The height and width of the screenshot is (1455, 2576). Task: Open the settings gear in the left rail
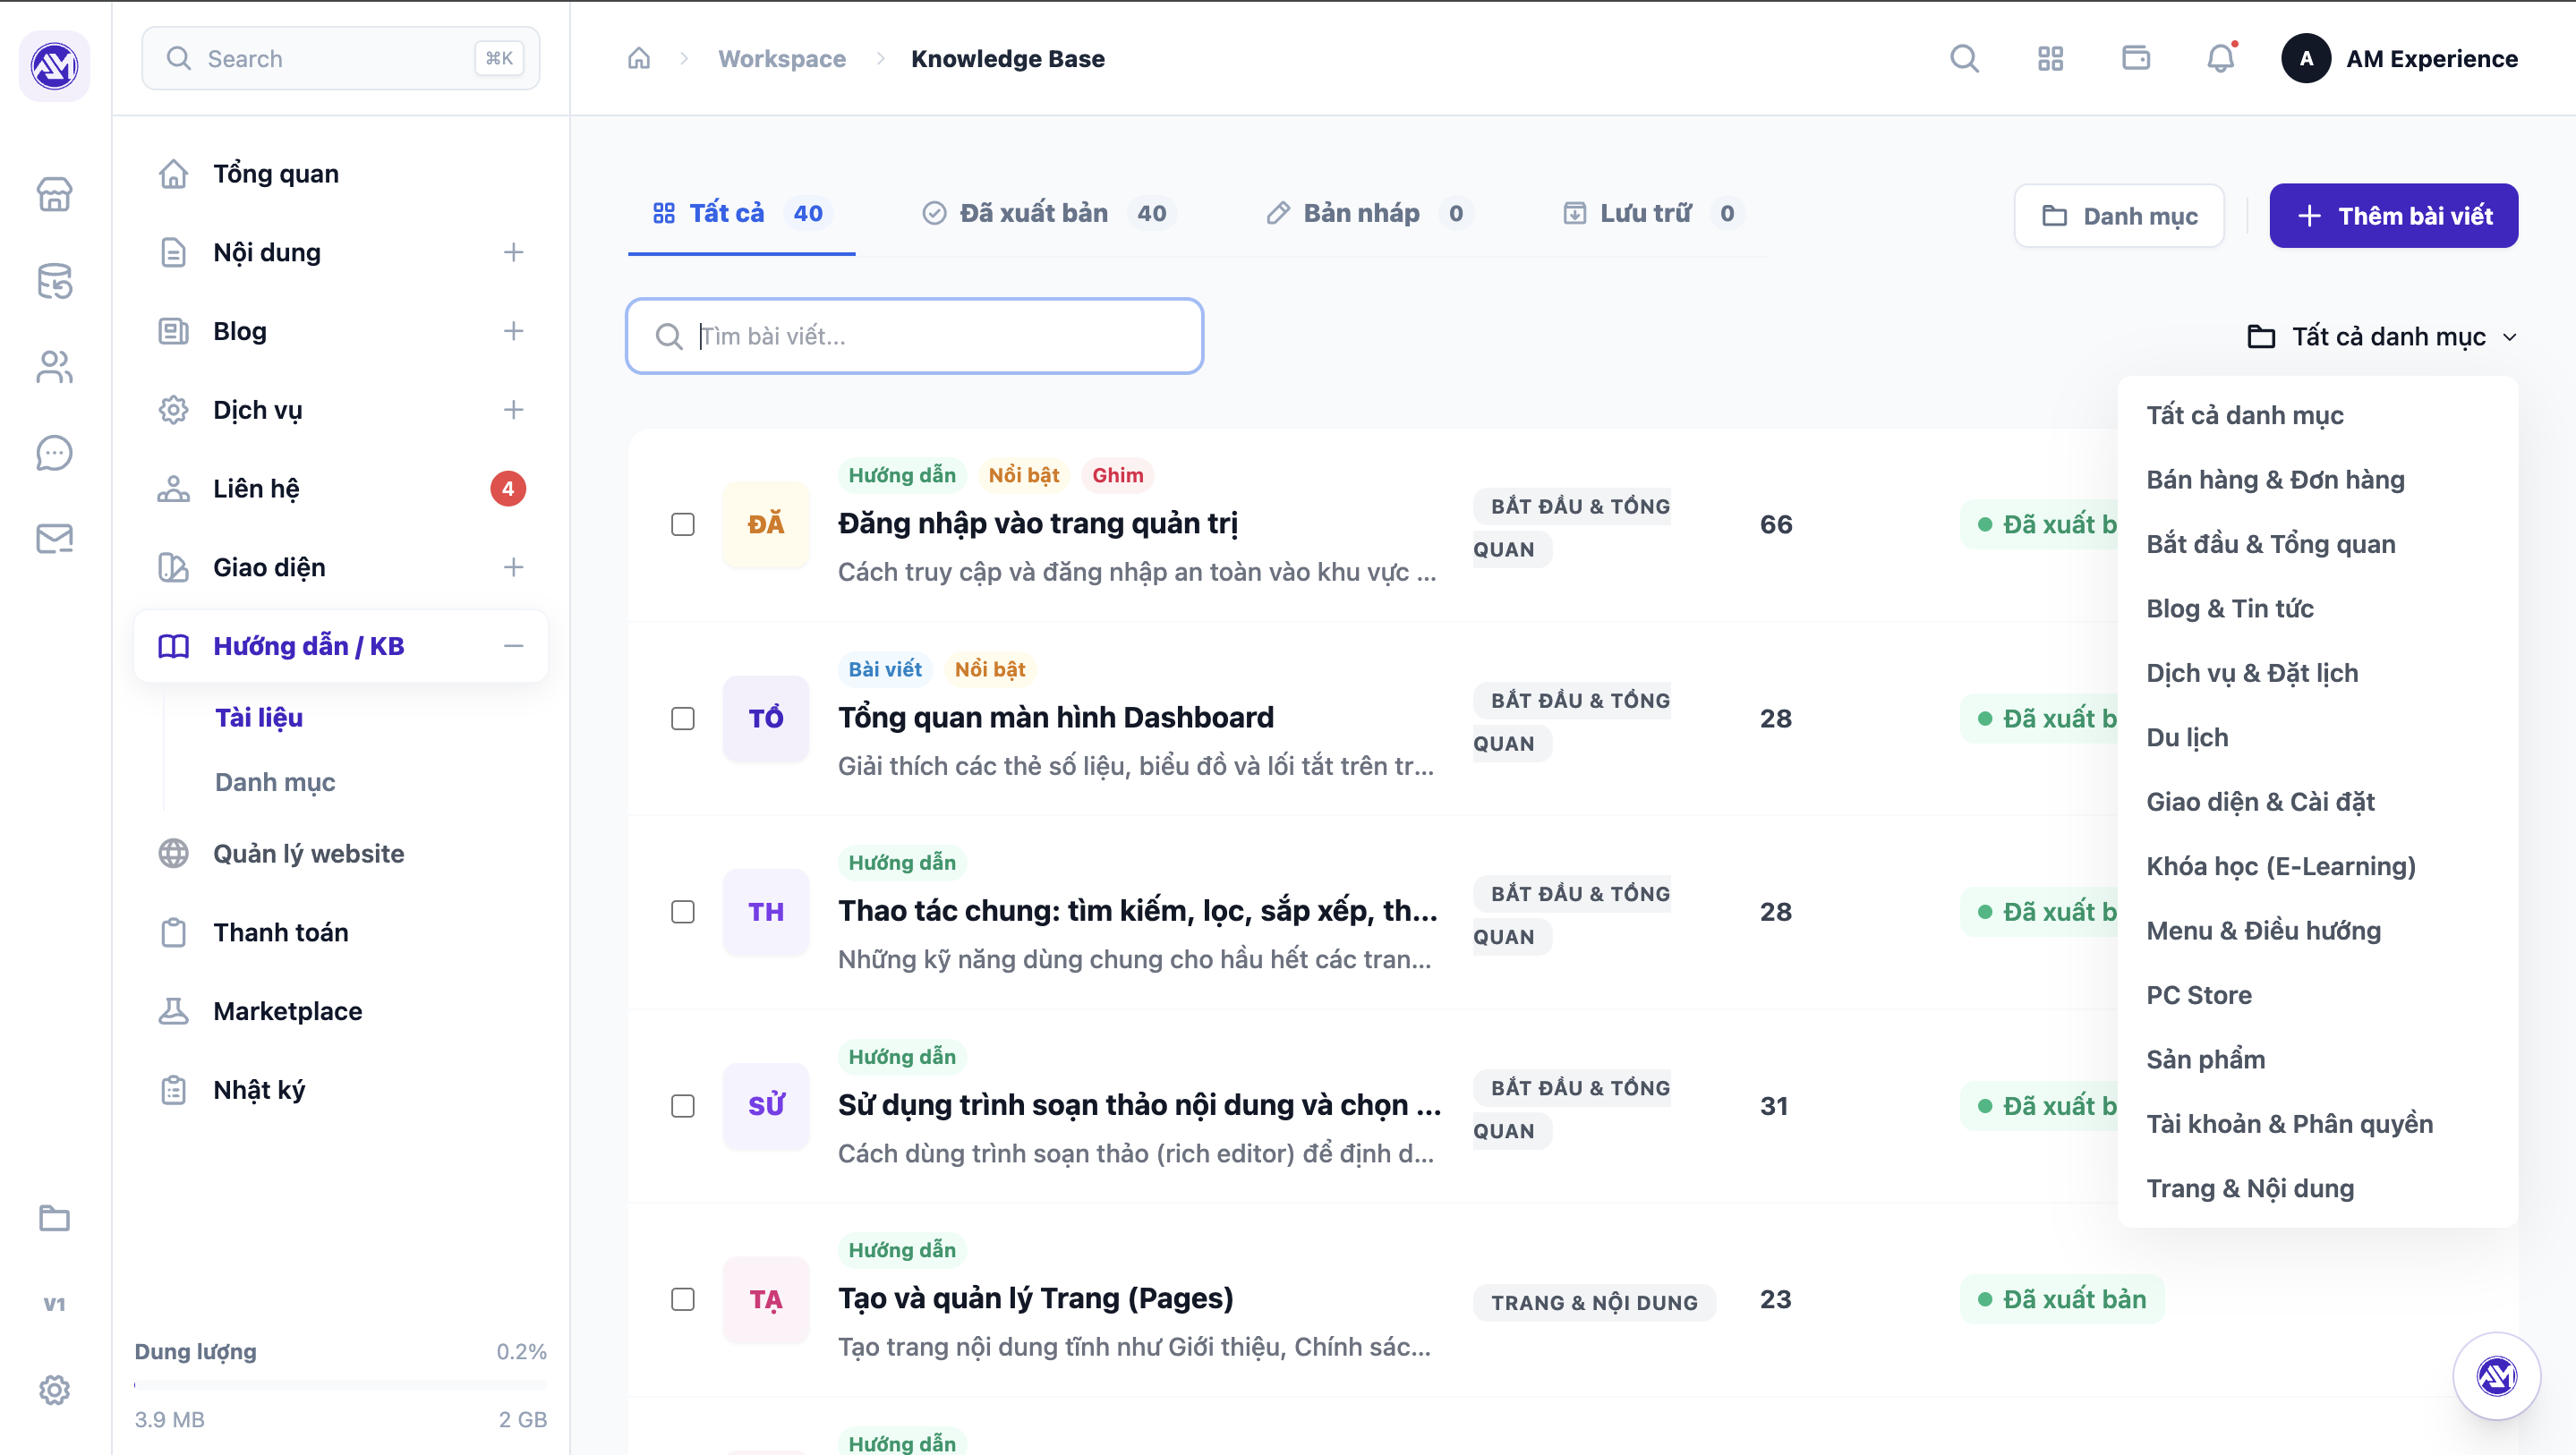tap(55, 1390)
